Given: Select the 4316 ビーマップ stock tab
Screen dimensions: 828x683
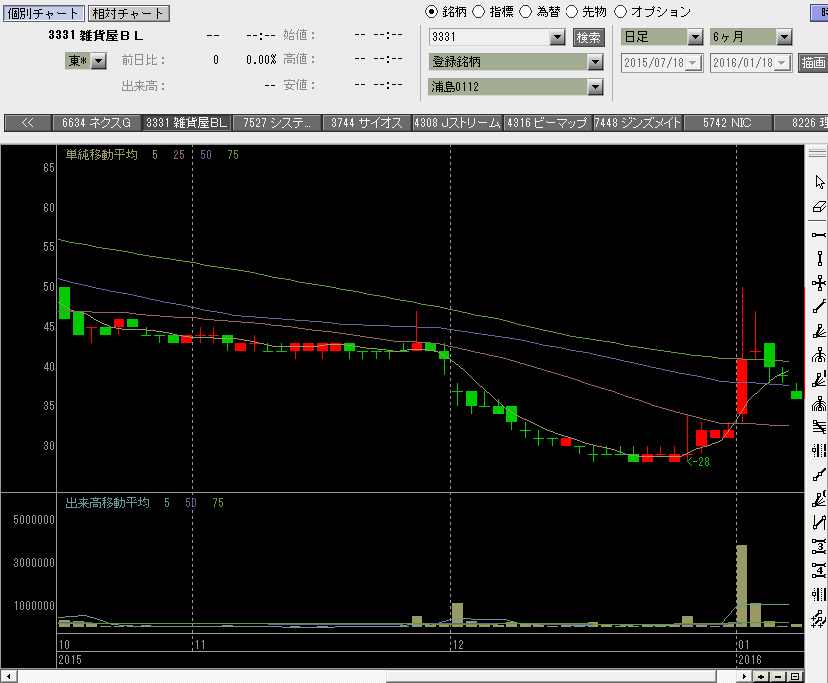Looking at the screenshot, I should (x=547, y=123).
